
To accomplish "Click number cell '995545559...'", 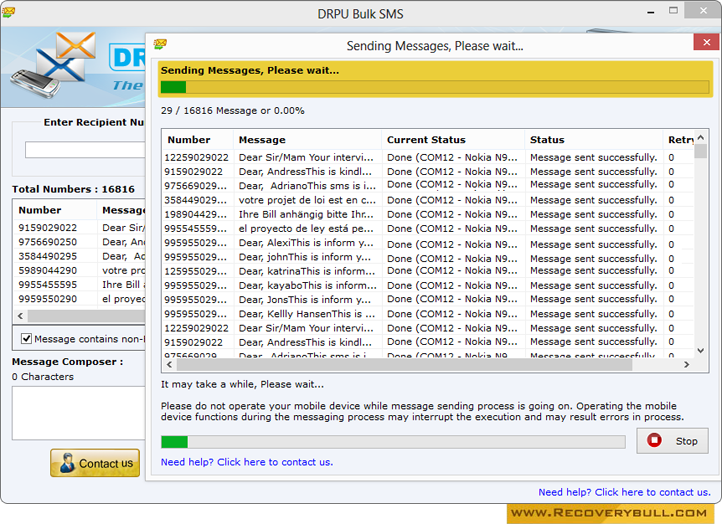I will click(196, 229).
